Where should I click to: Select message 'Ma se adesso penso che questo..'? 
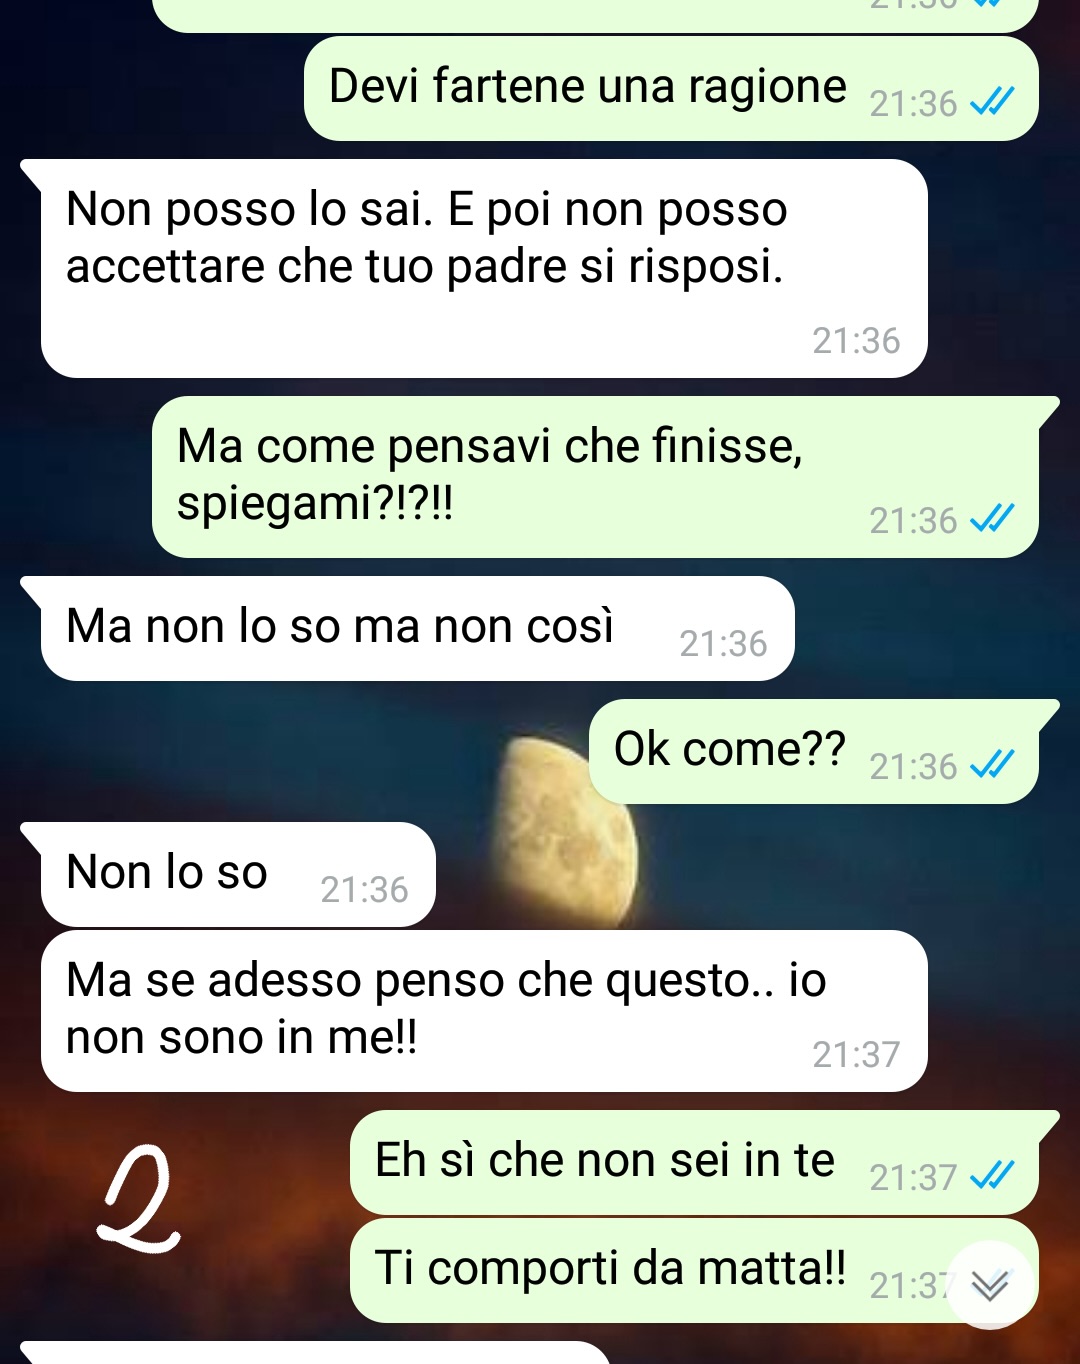(x=484, y=1011)
